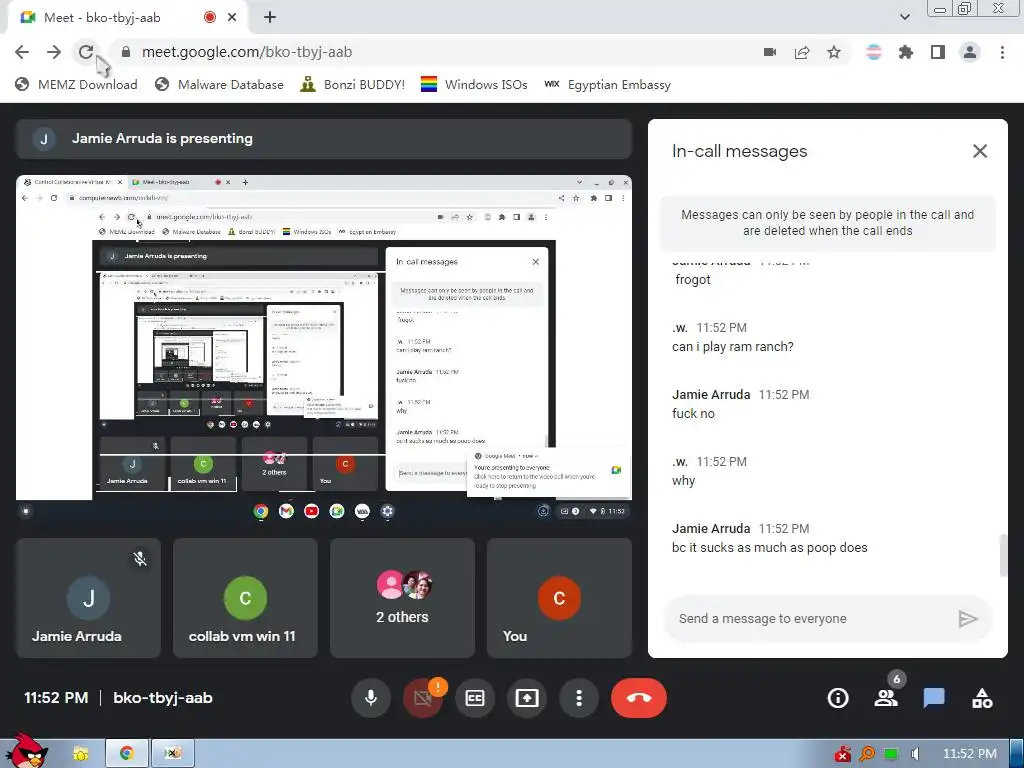
Task: Toggle chat with everyone icon
Action: click(934, 698)
